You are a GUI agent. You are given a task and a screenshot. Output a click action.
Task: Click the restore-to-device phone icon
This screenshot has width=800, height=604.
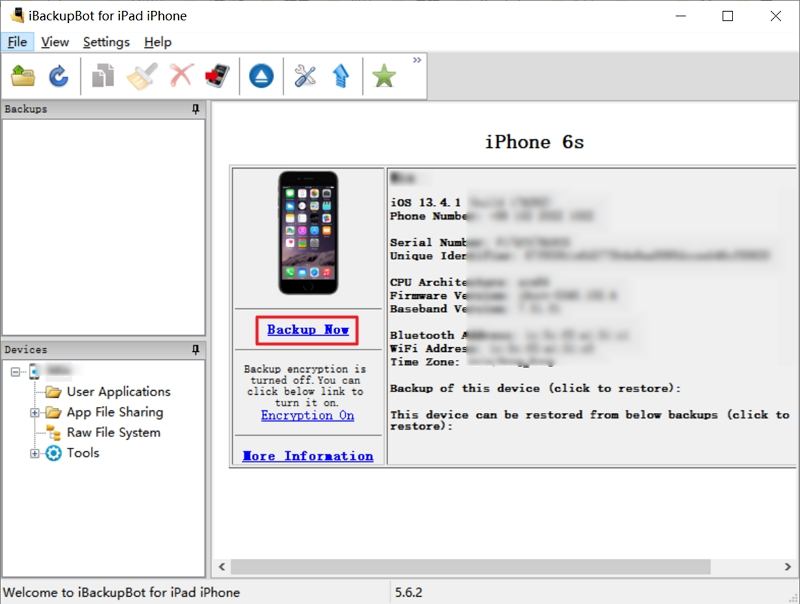click(x=218, y=76)
